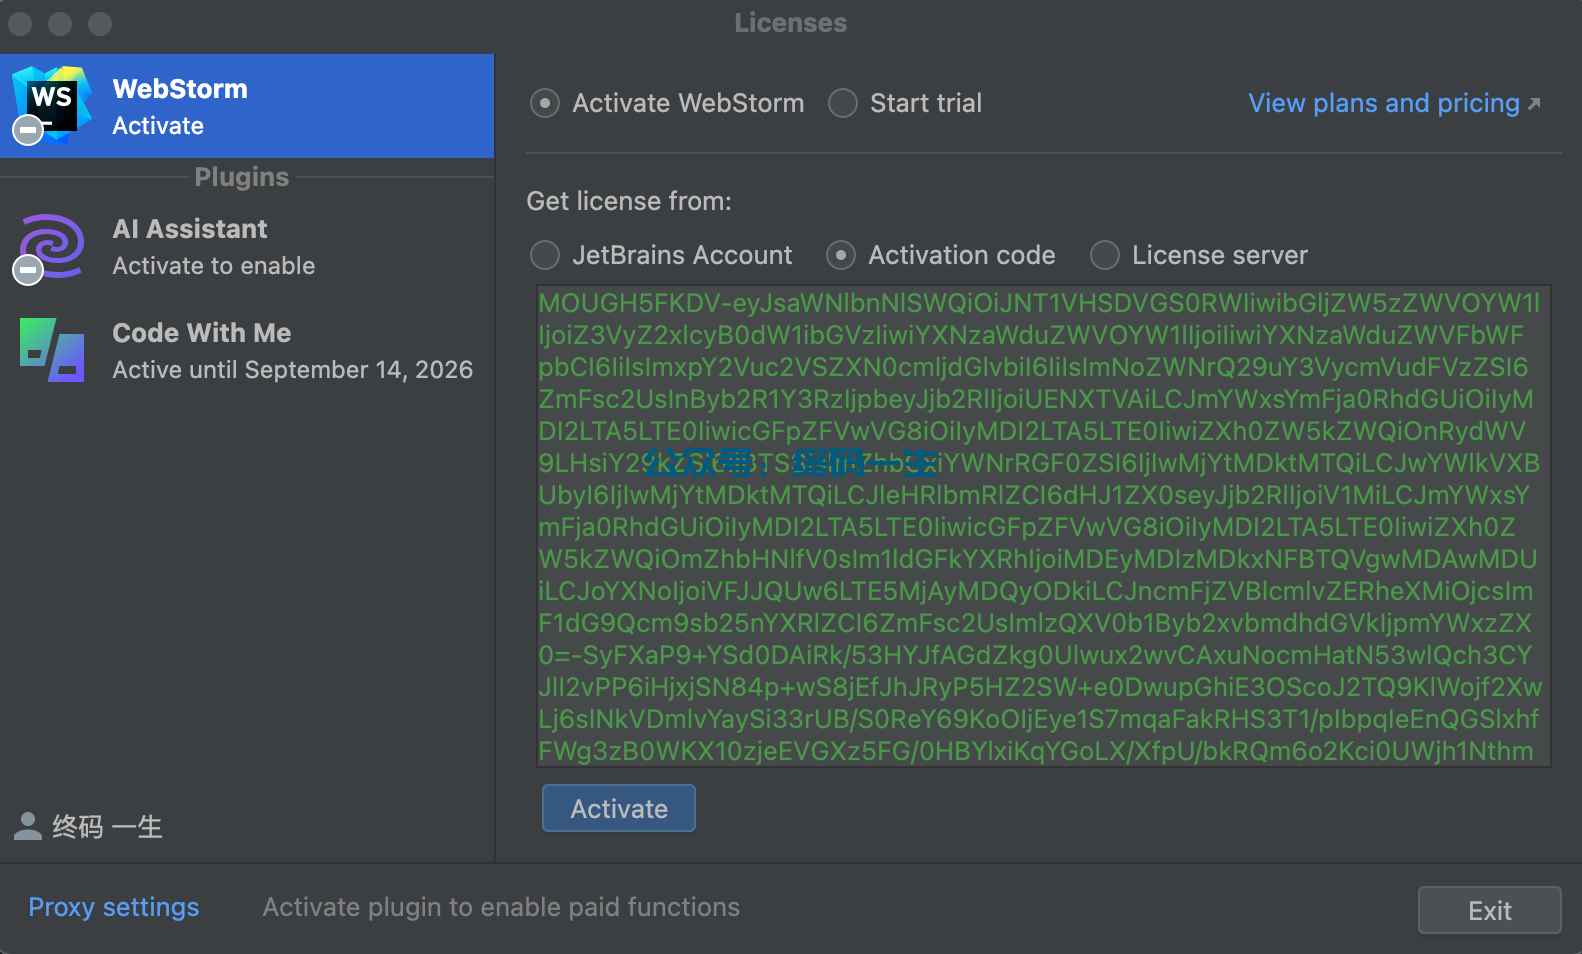Click the 终码 一生 account name

click(107, 827)
